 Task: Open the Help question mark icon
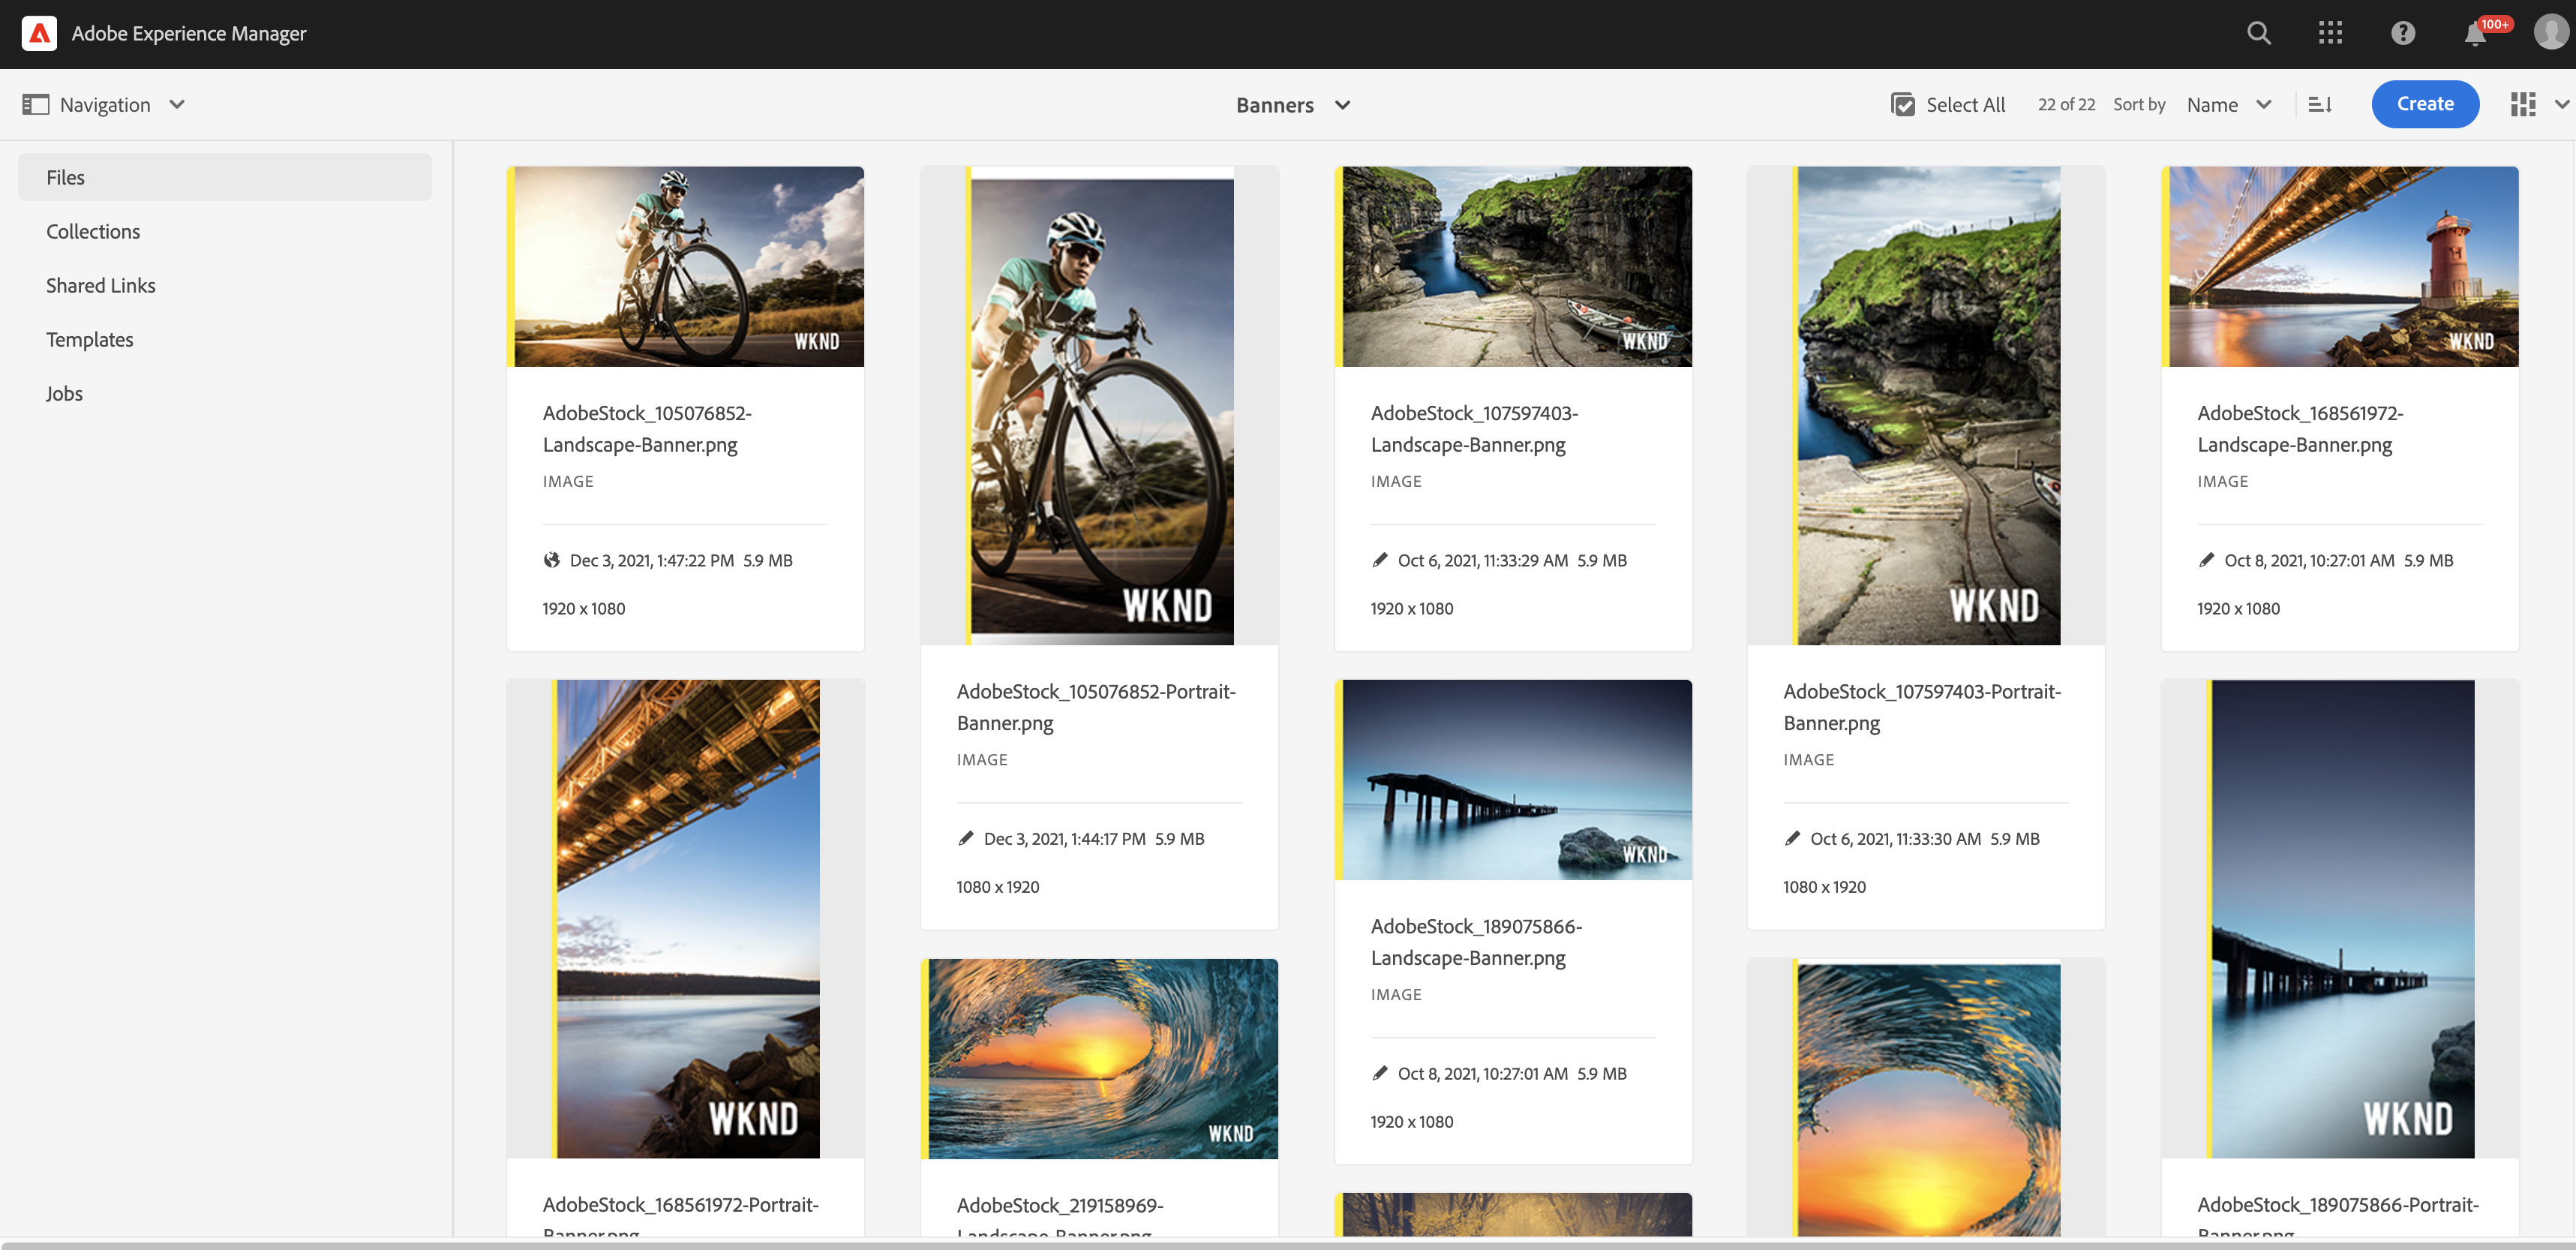(x=2403, y=33)
